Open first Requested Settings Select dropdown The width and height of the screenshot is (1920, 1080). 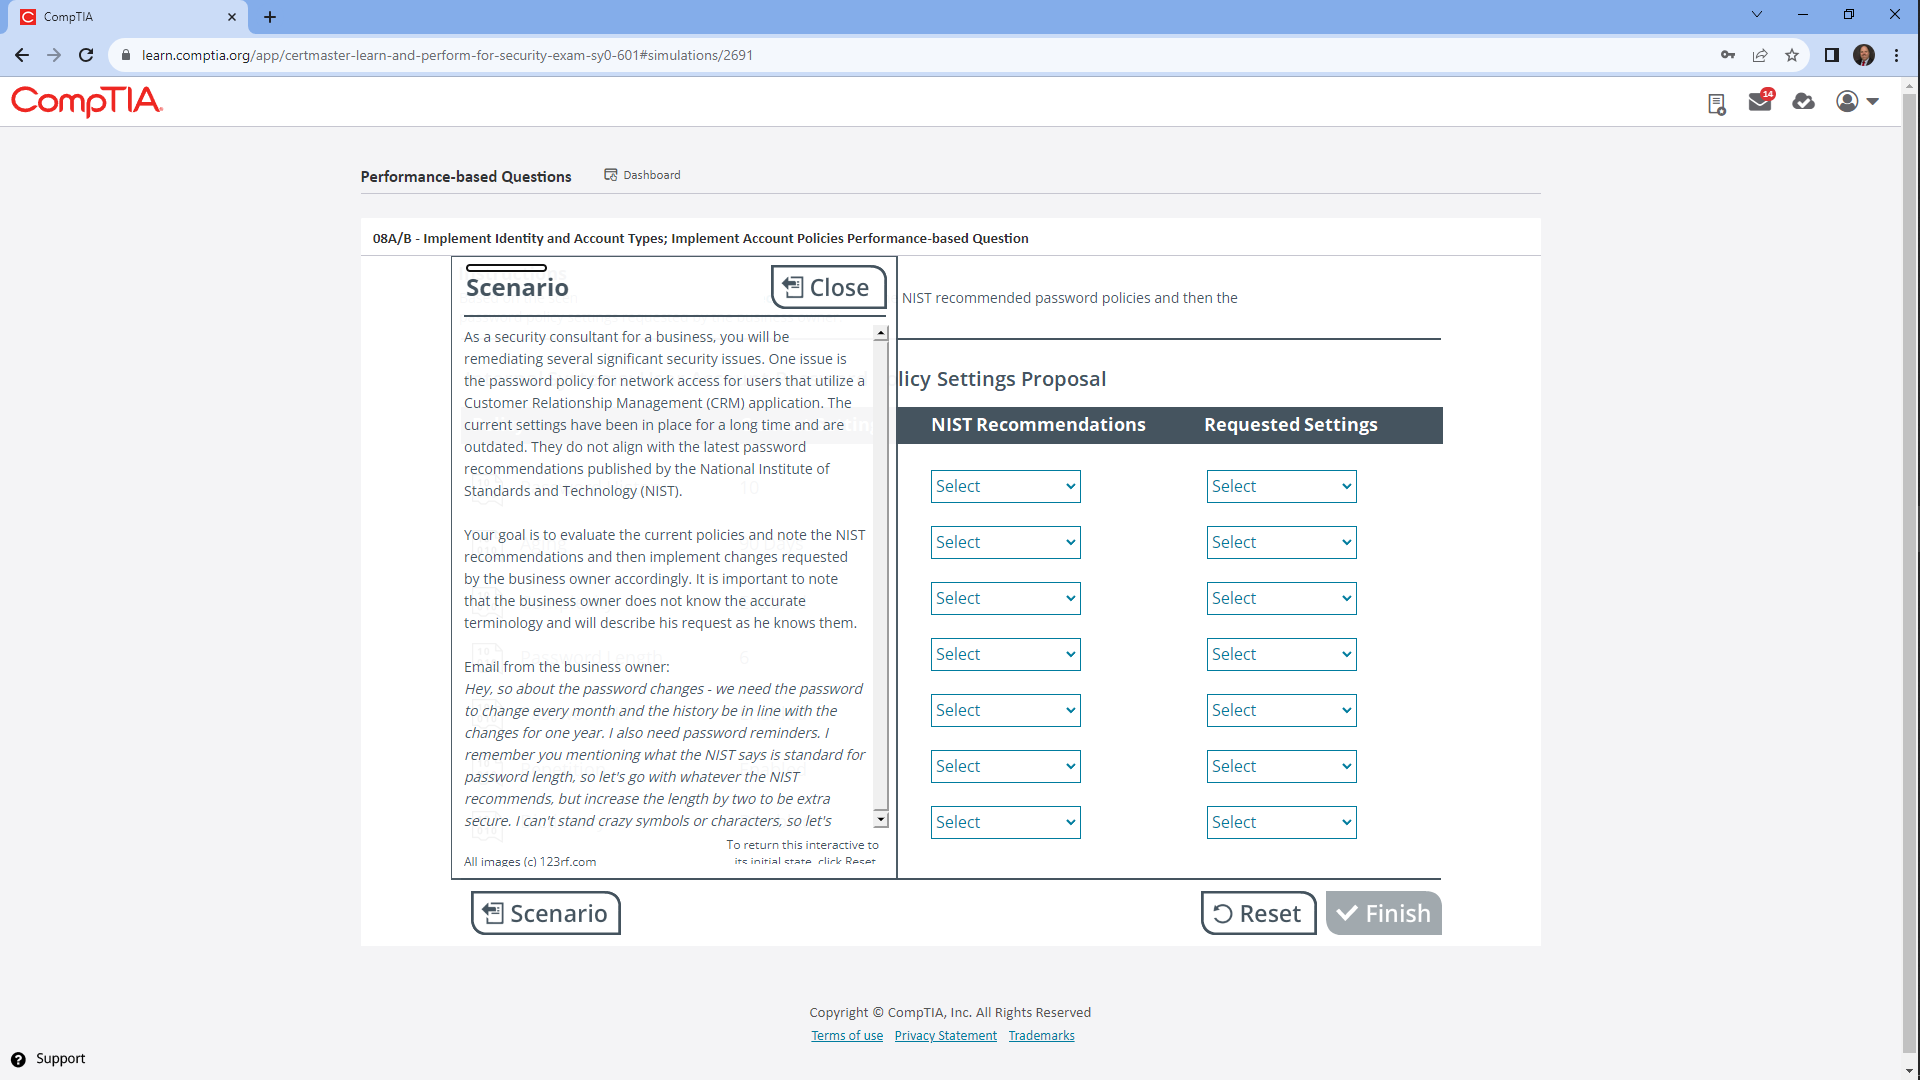tap(1281, 487)
